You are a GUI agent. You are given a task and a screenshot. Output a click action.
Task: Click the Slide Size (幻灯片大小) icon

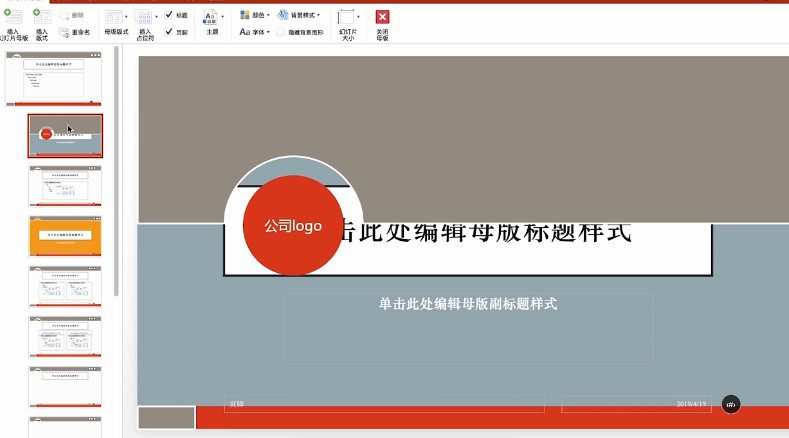point(346,18)
